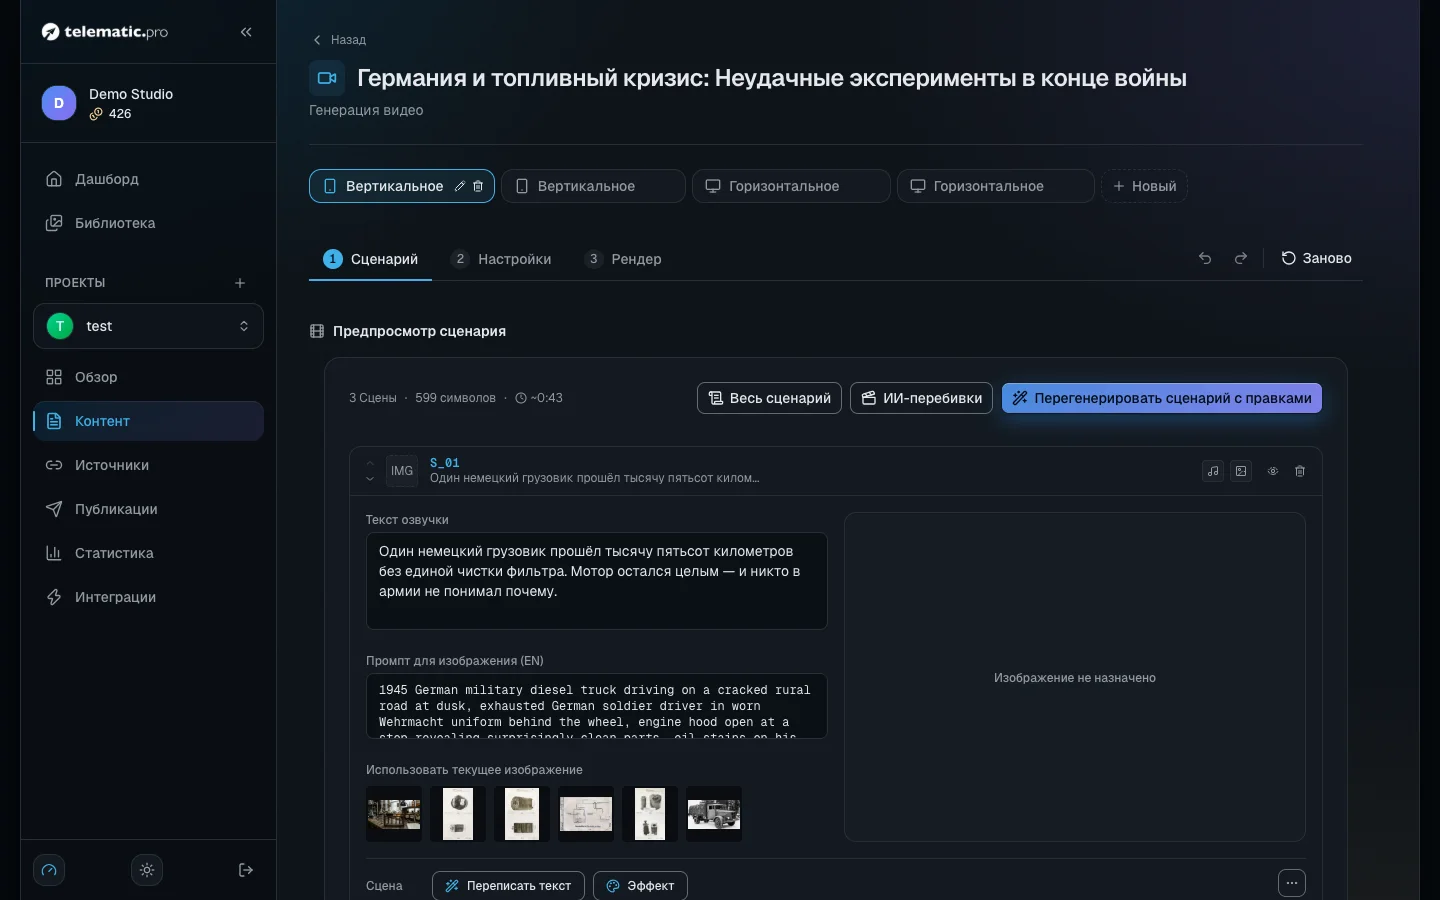Click the 599 символов text
This screenshot has height=900, width=1440.
coord(455,398)
